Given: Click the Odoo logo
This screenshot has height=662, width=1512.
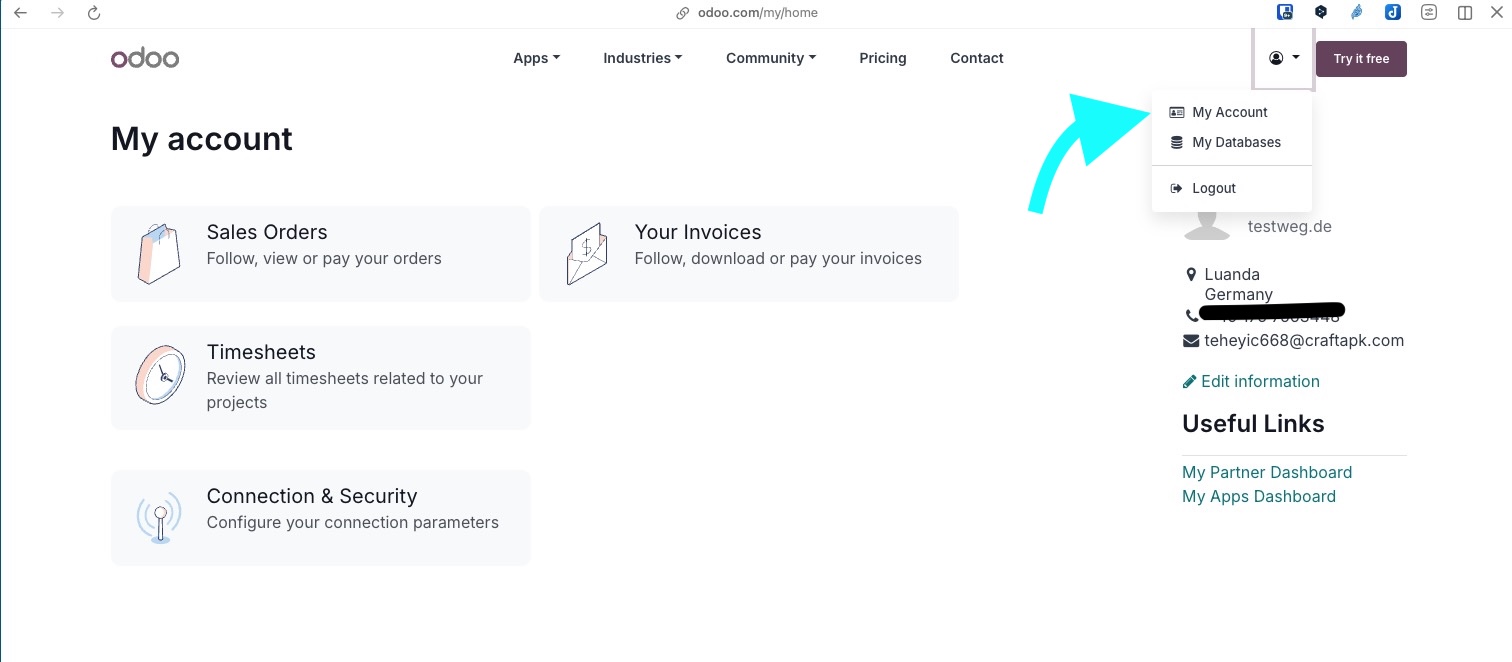Looking at the screenshot, I should coord(145,58).
